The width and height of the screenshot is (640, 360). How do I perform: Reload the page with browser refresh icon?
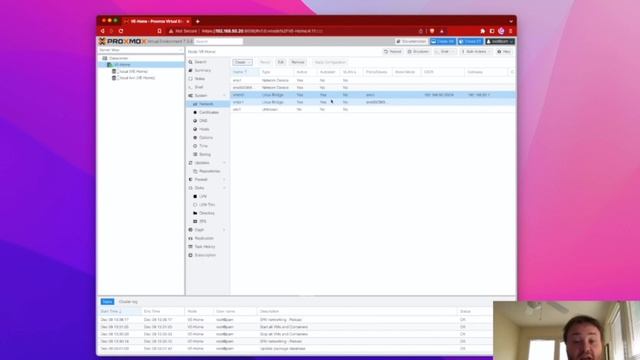click(x=121, y=31)
